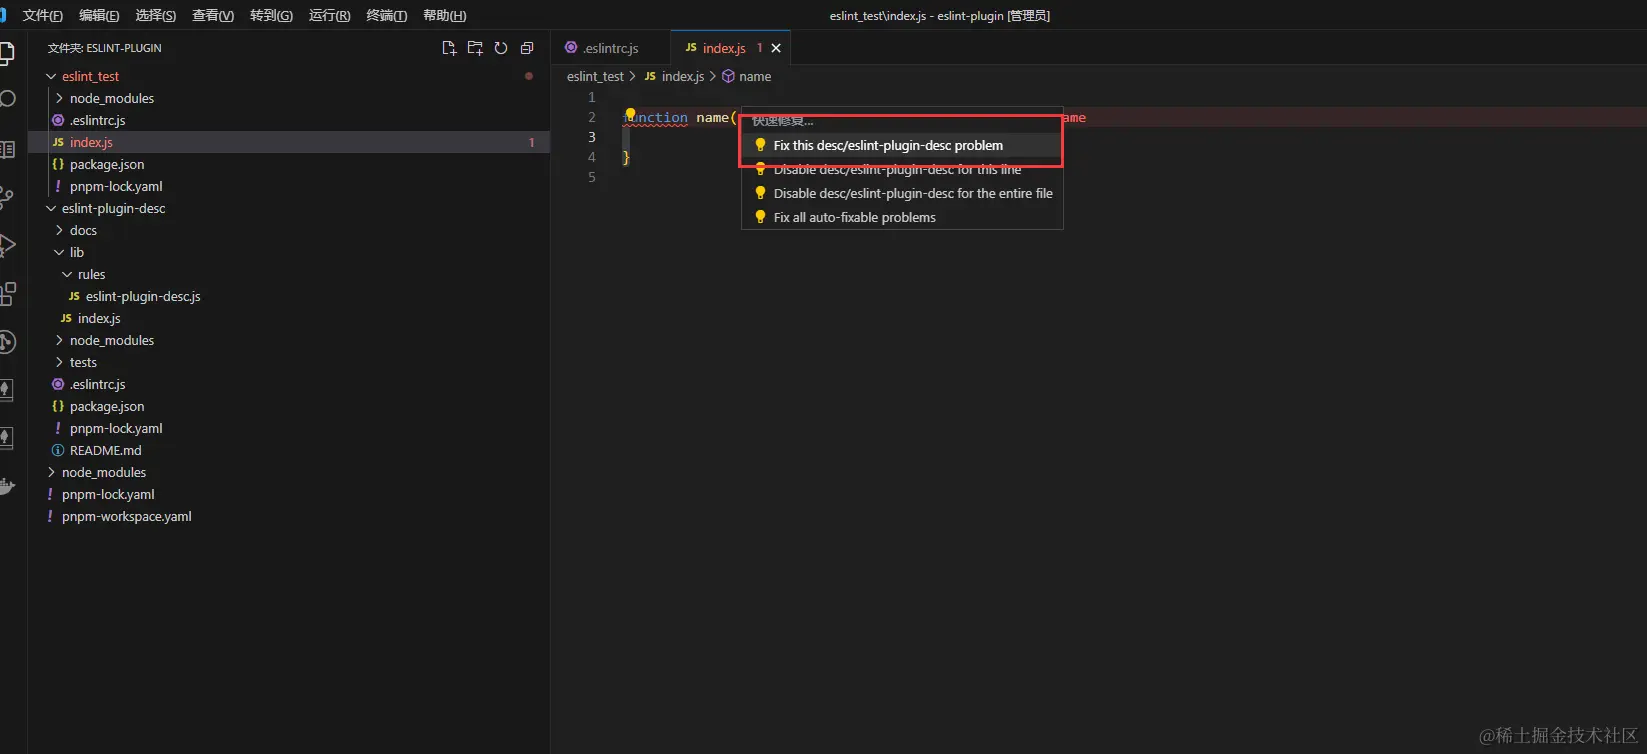The height and width of the screenshot is (754, 1647).
Task: Open index.js inside the lib folder
Action: (x=289, y=318)
